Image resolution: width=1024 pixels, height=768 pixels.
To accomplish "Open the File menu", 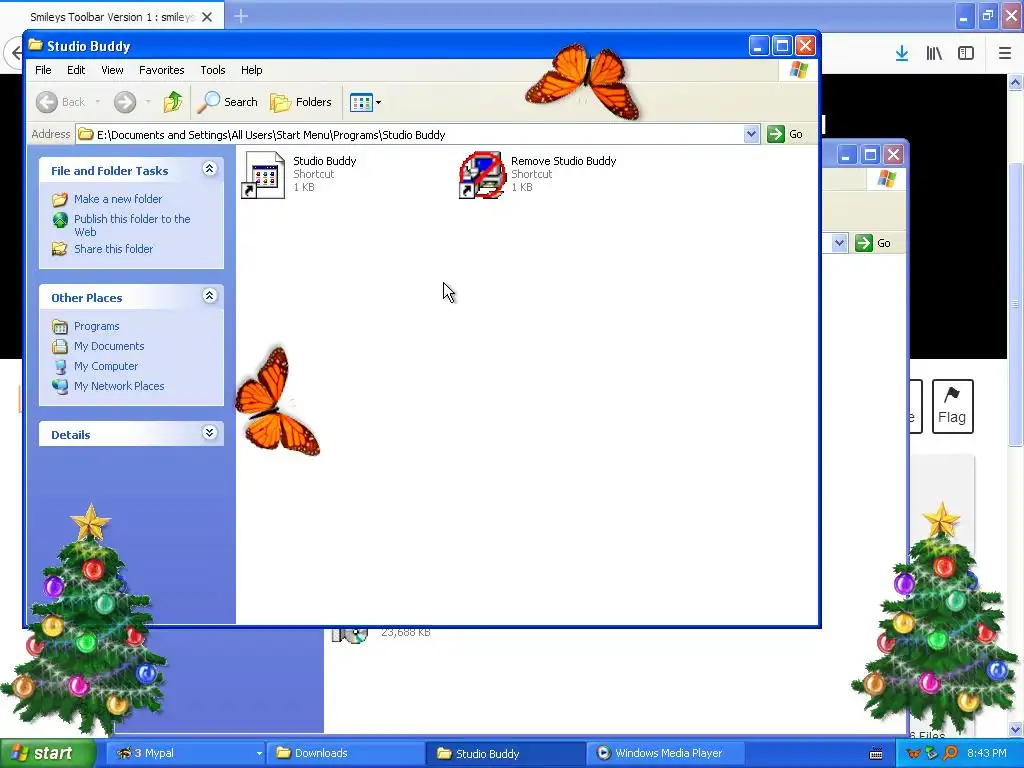I will coord(43,70).
